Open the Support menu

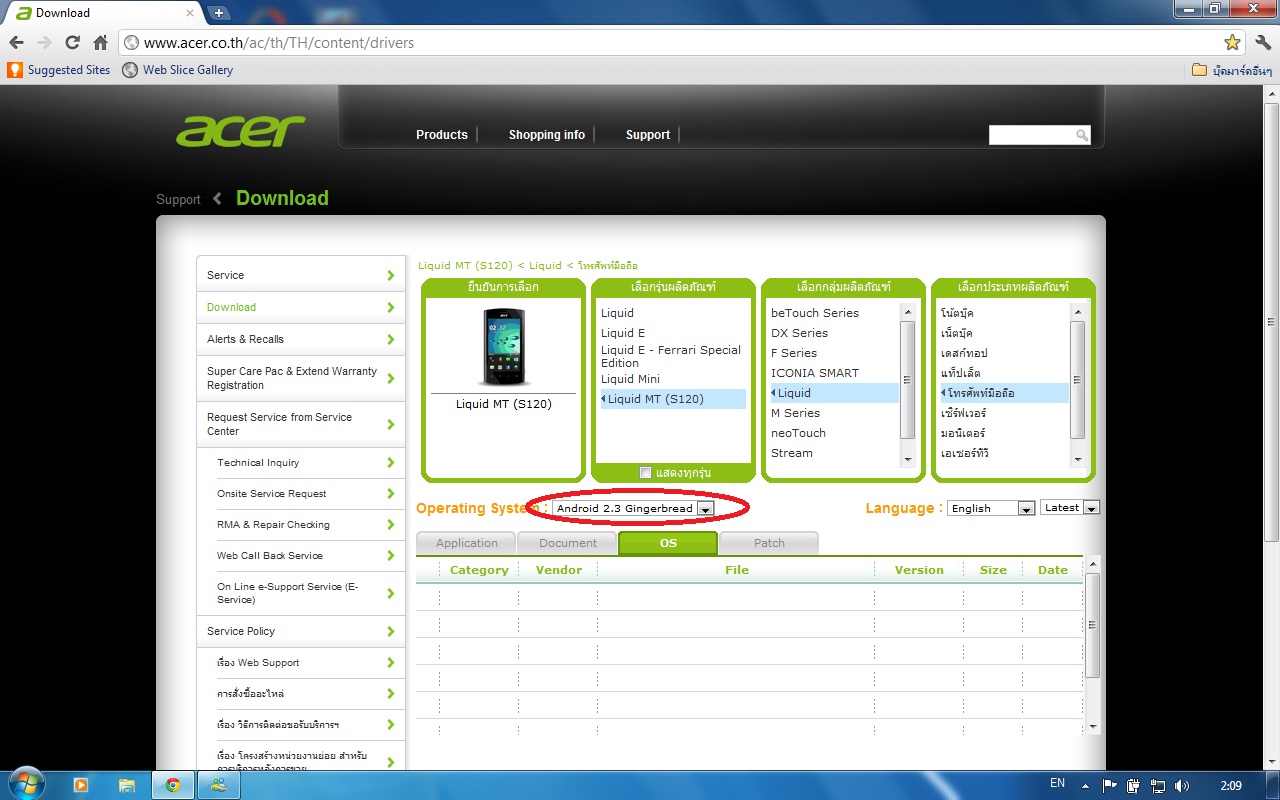tap(648, 135)
